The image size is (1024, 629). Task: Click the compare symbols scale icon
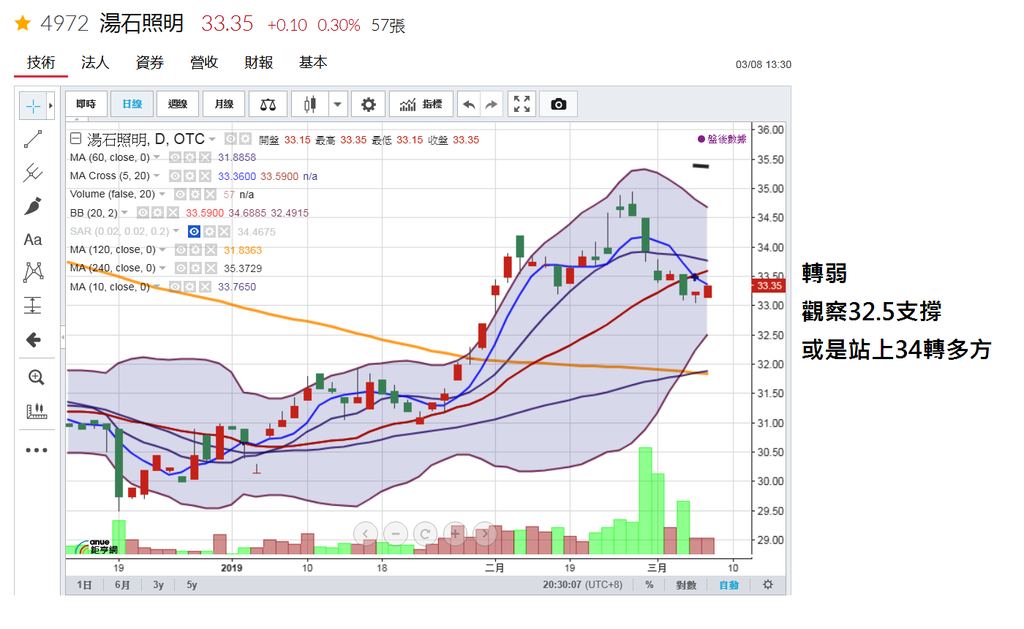click(x=267, y=104)
